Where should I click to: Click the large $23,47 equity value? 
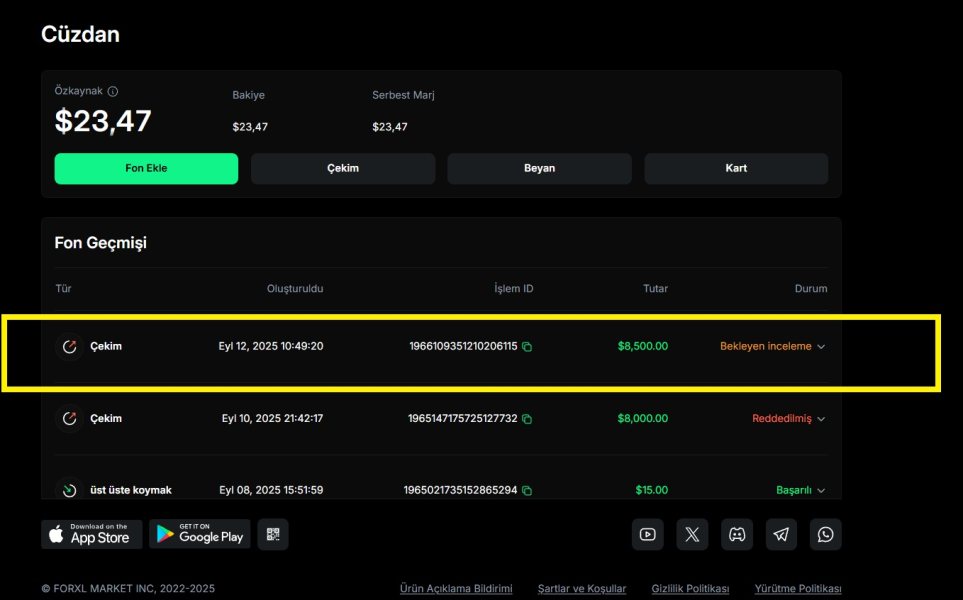103,121
